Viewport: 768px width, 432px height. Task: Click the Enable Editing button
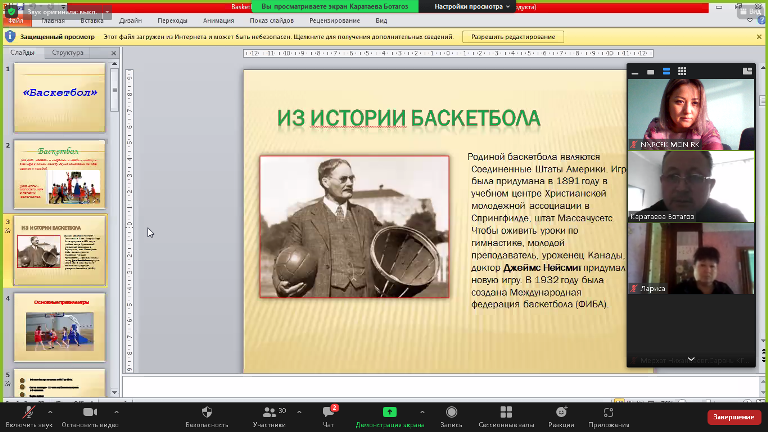point(513,37)
